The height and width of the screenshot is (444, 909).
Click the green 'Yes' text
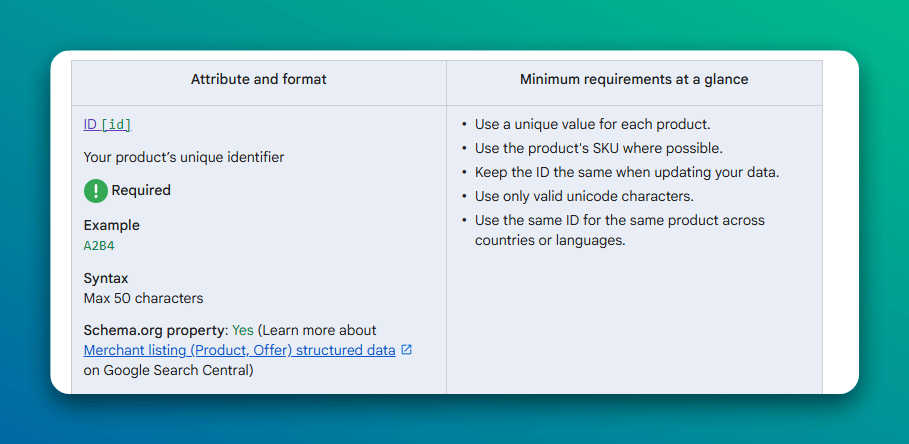point(243,330)
